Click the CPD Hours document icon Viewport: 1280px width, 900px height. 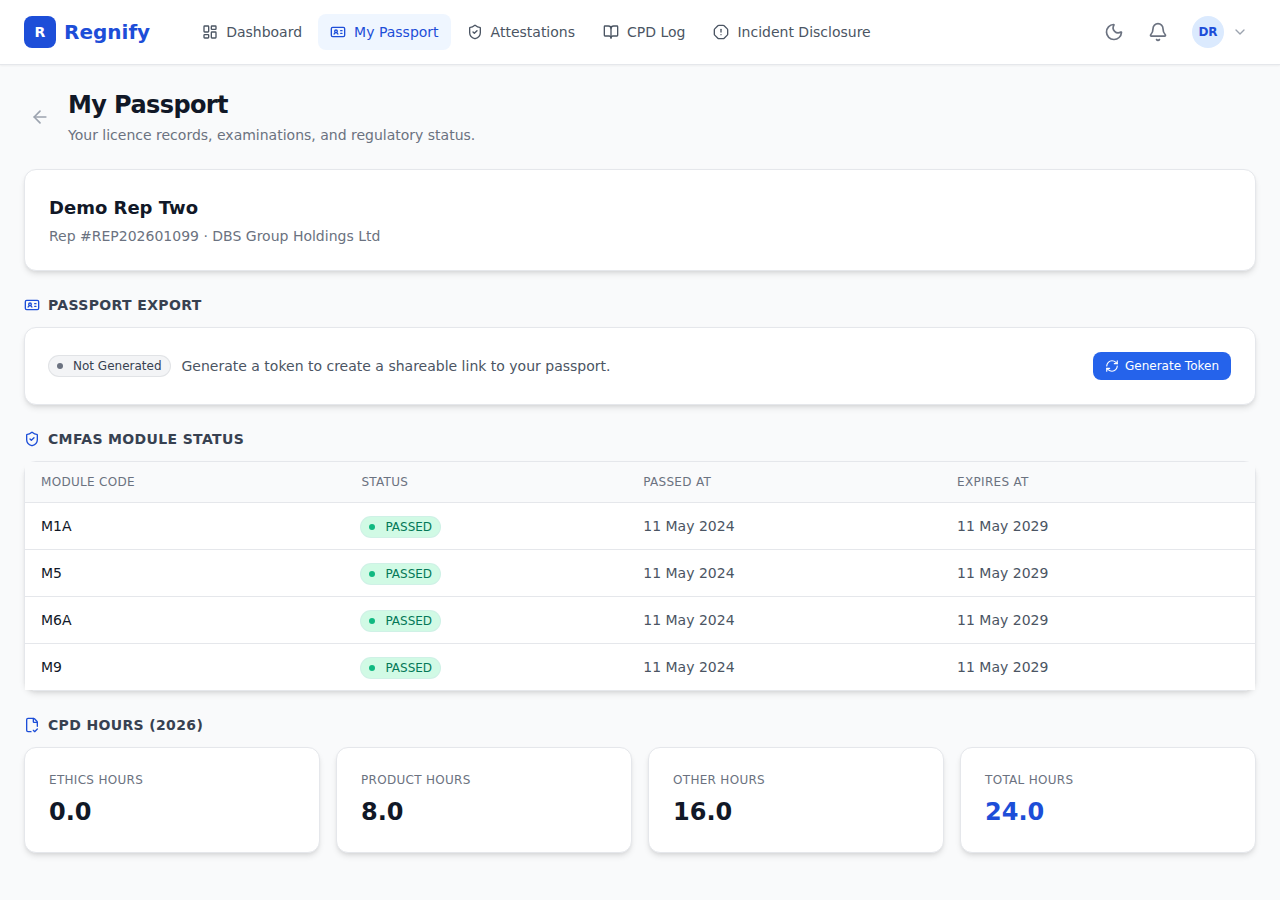(x=32, y=725)
